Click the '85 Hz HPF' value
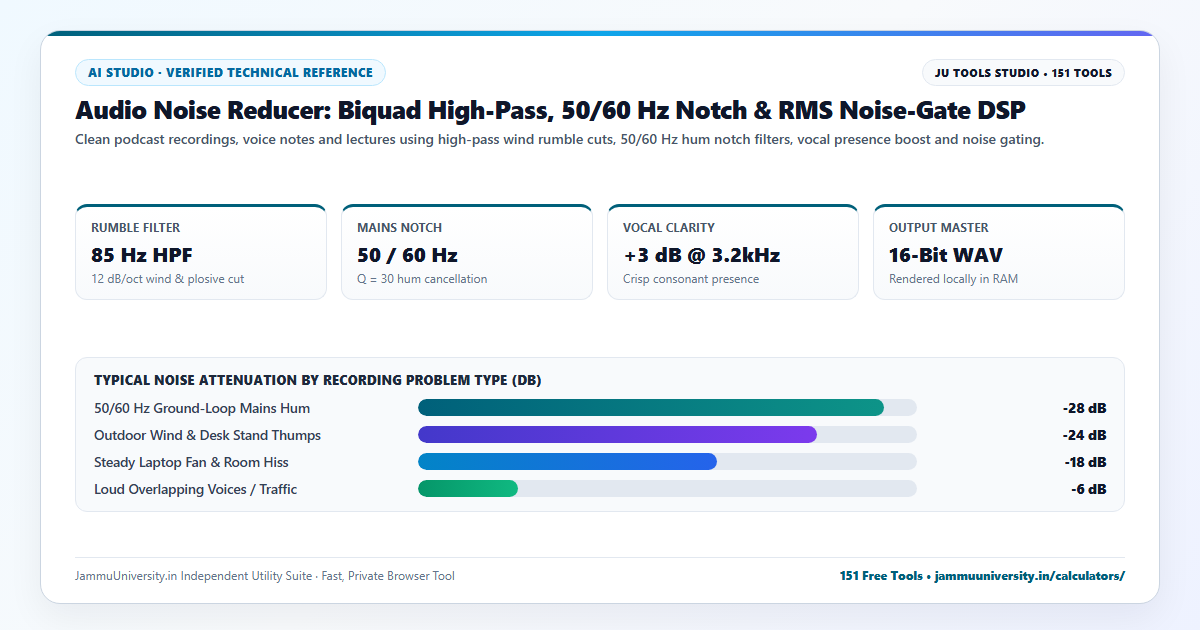Image resolution: width=1200 pixels, height=630 pixels. tap(142, 255)
